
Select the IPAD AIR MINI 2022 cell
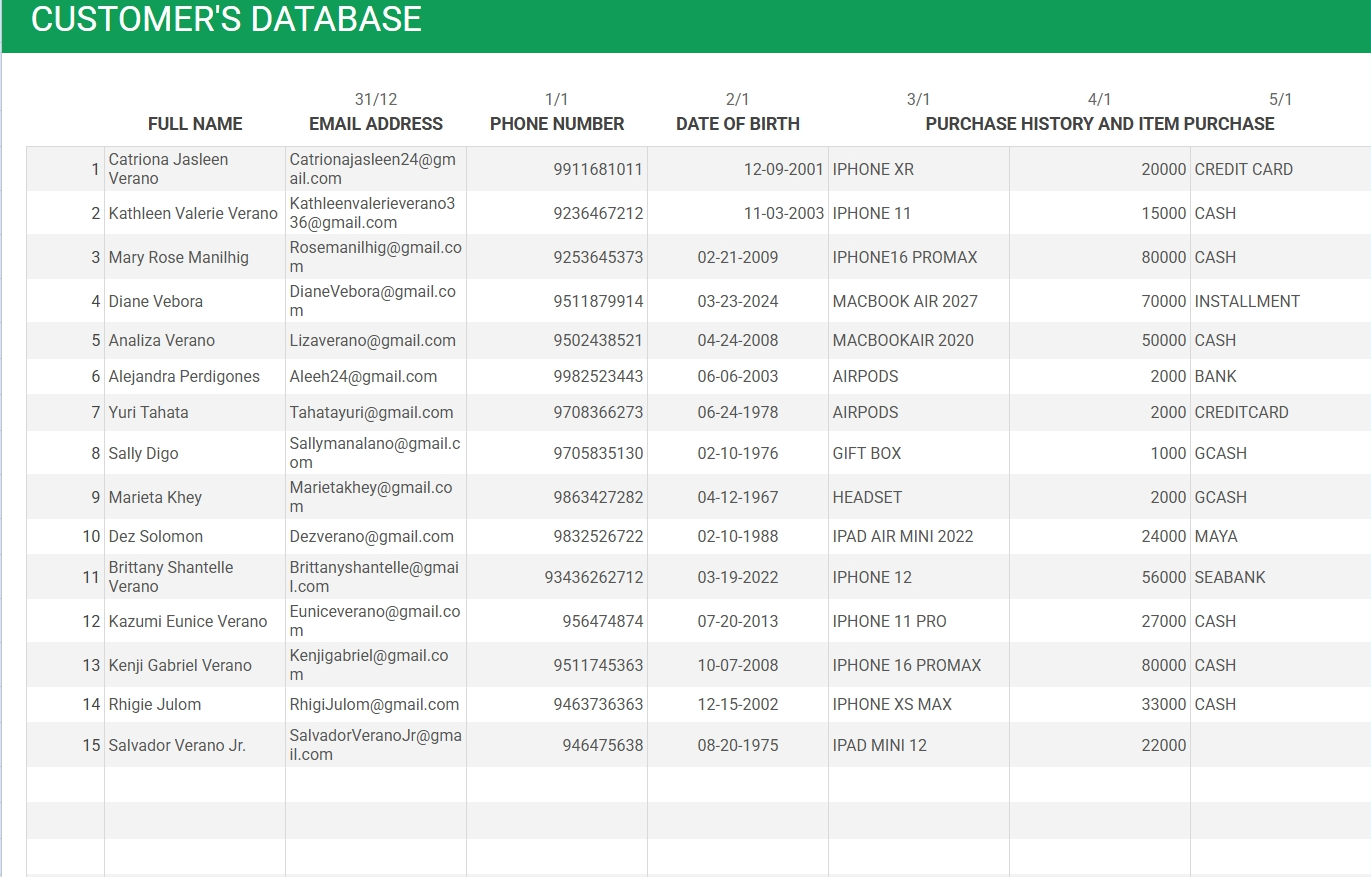tap(919, 536)
